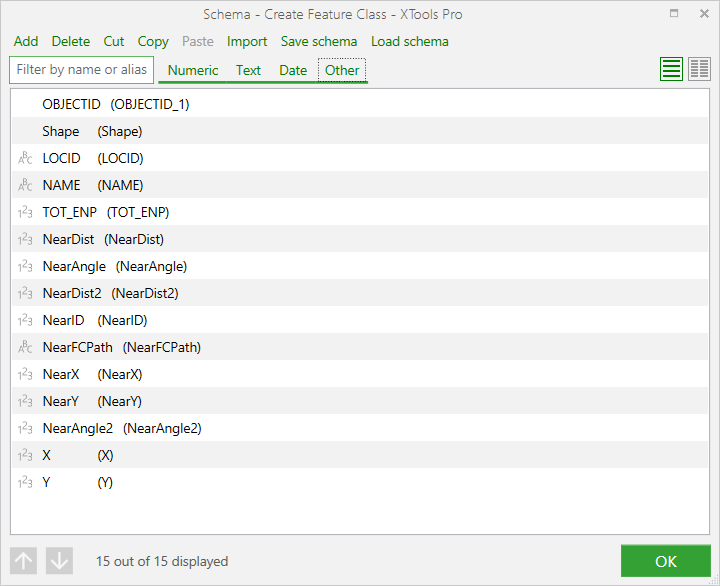Switch to detailed table view icon

[x=699, y=69]
